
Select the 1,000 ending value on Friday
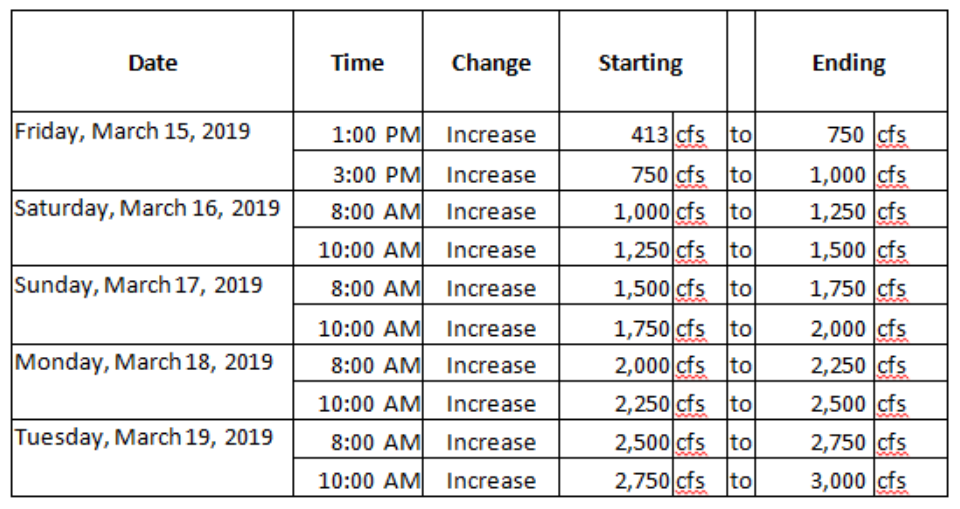click(x=838, y=174)
